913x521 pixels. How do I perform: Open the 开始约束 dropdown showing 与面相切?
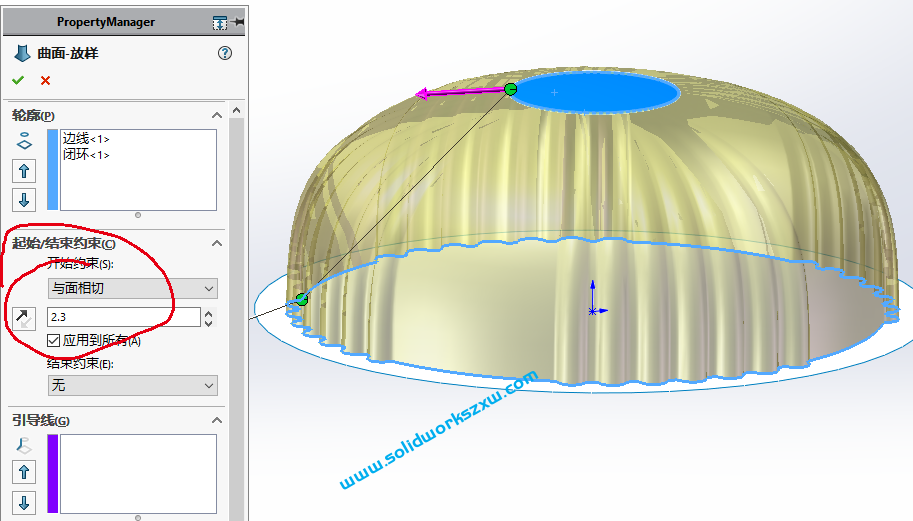133,288
